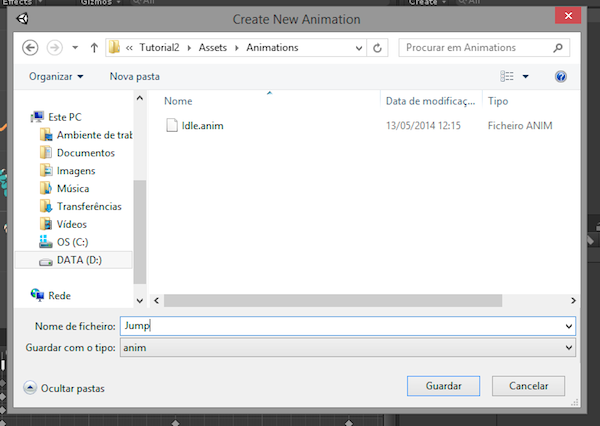Select Animations in the breadcrumb path
Image resolution: width=600 pixels, height=426 pixels.
[x=272, y=47]
